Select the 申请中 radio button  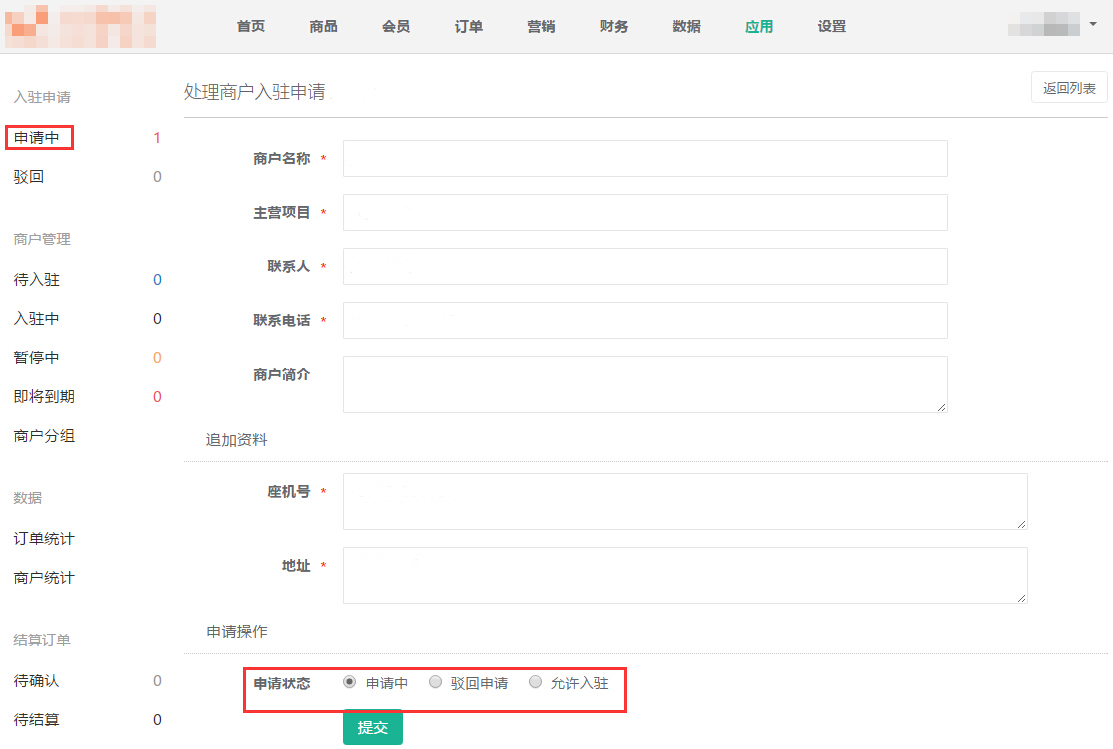[x=349, y=683]
